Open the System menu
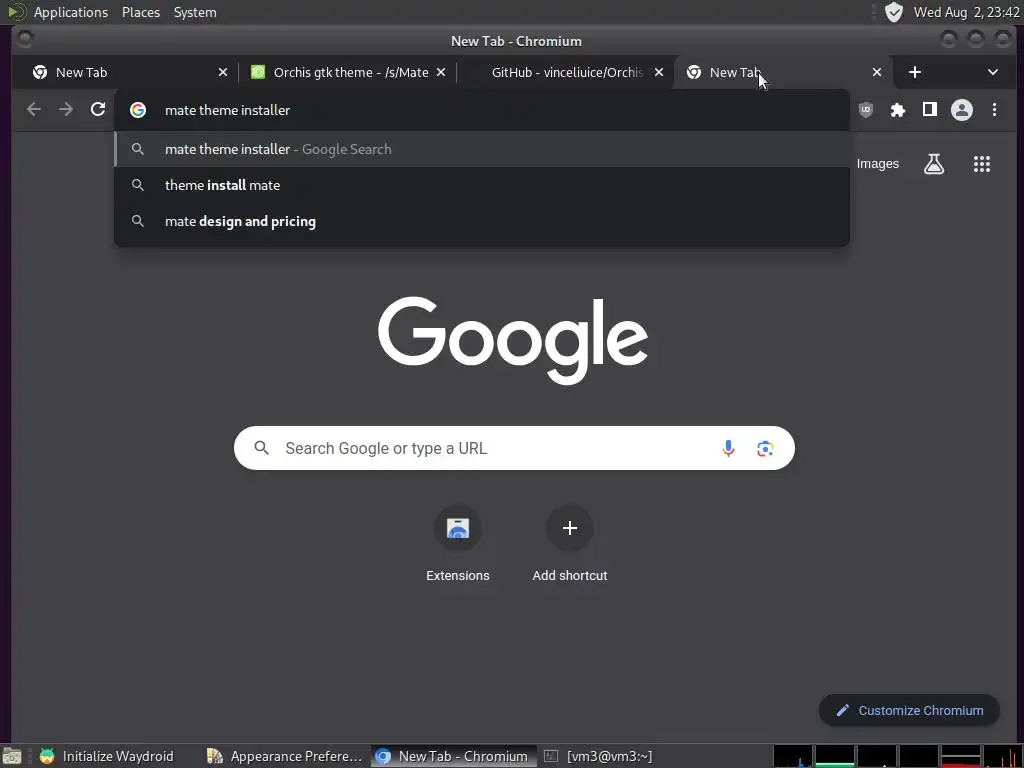The height and width of the screenshot is (768, 1024). tap(195, 12)
